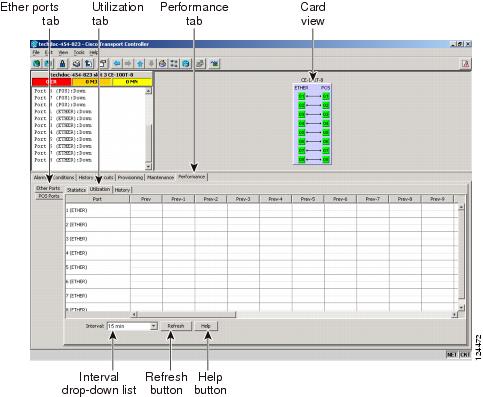The width and height of the screenshot is (483, 397).
Task: Click the red alert icon at toolbar right
Action: point(465,64)
